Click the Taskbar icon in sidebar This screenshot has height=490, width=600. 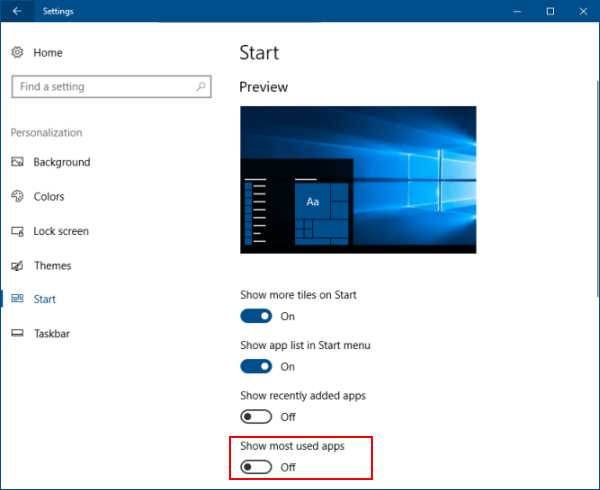pyautogui.click(x=17, y=333)
